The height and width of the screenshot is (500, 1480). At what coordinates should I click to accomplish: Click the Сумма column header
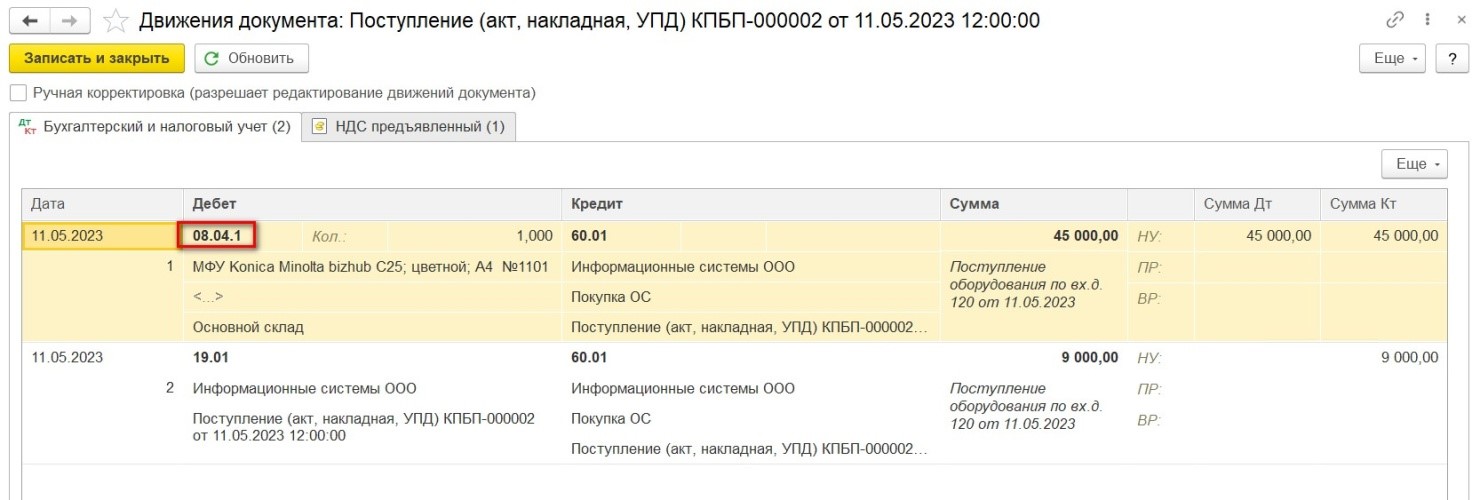point(974,204)
